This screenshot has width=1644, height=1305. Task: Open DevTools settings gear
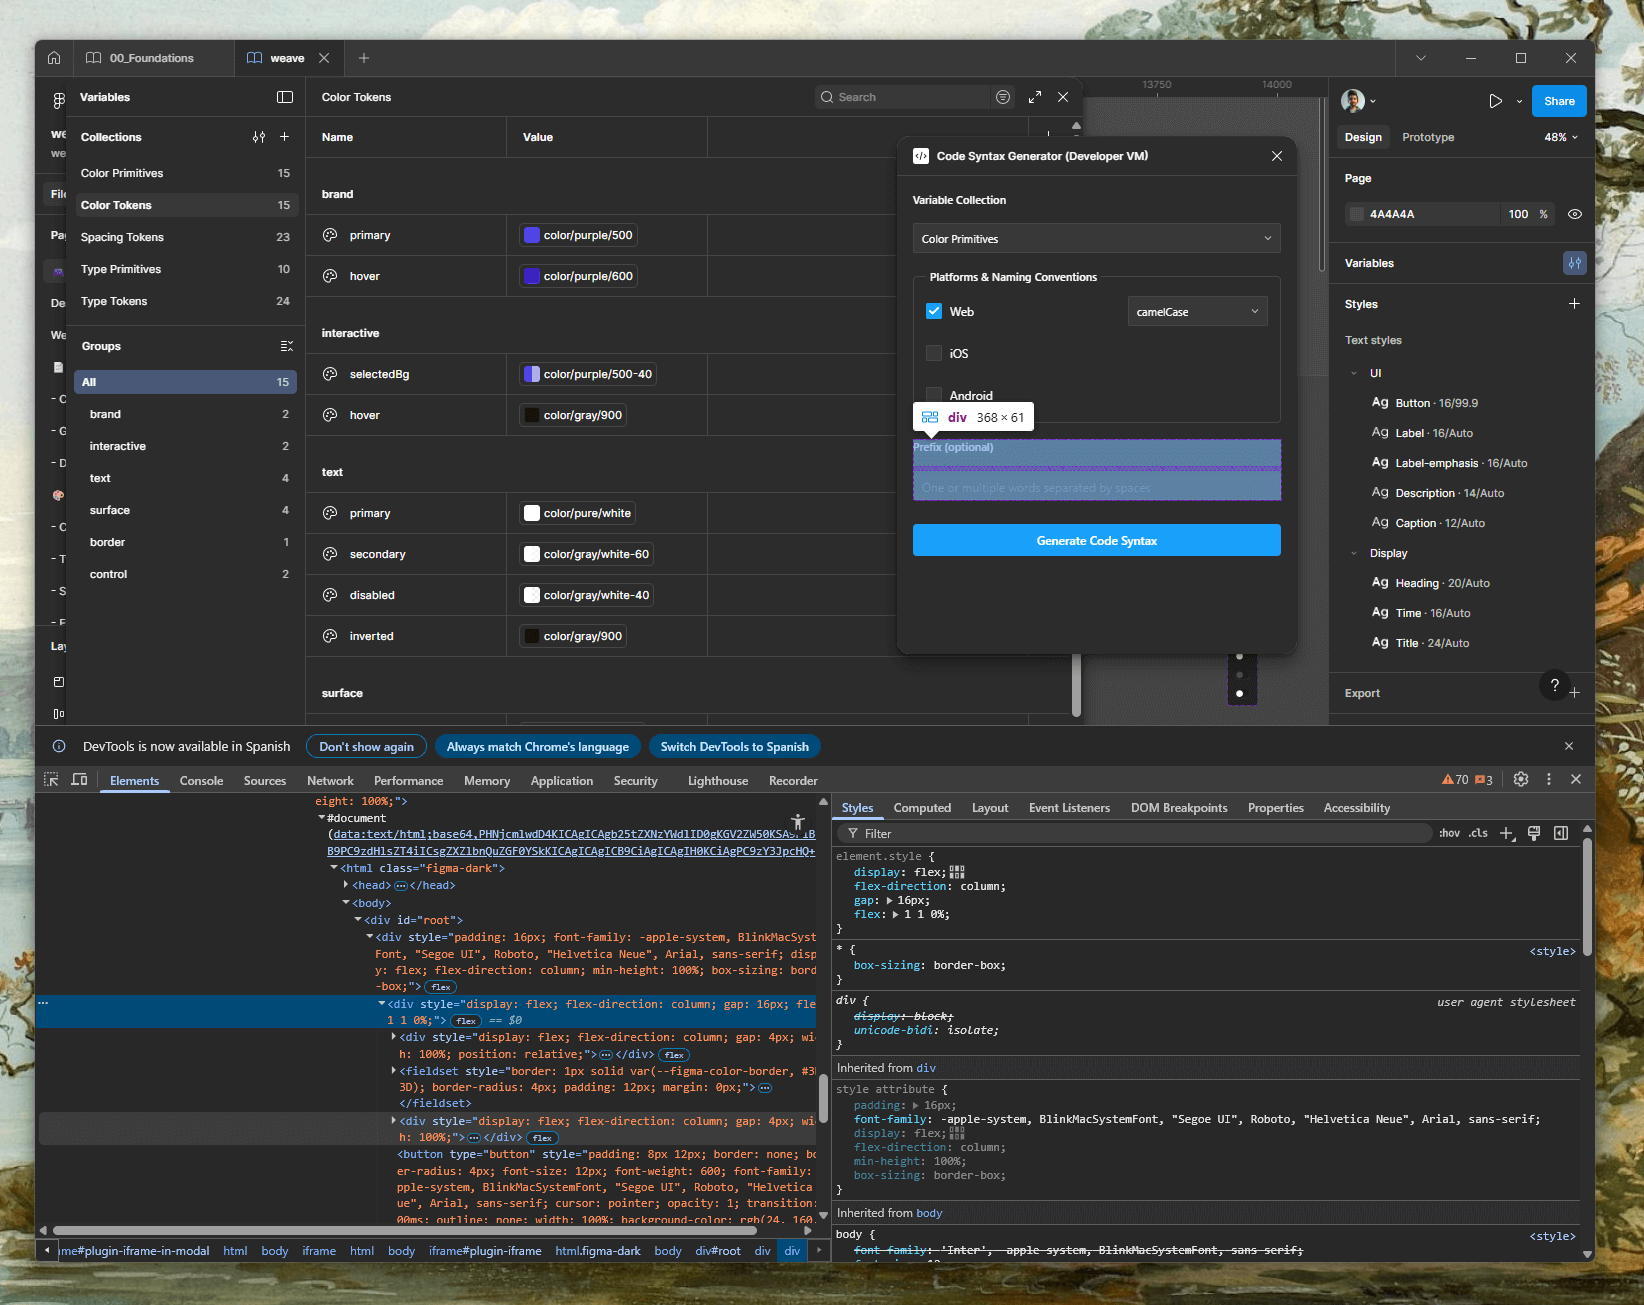pos(1521,780)
